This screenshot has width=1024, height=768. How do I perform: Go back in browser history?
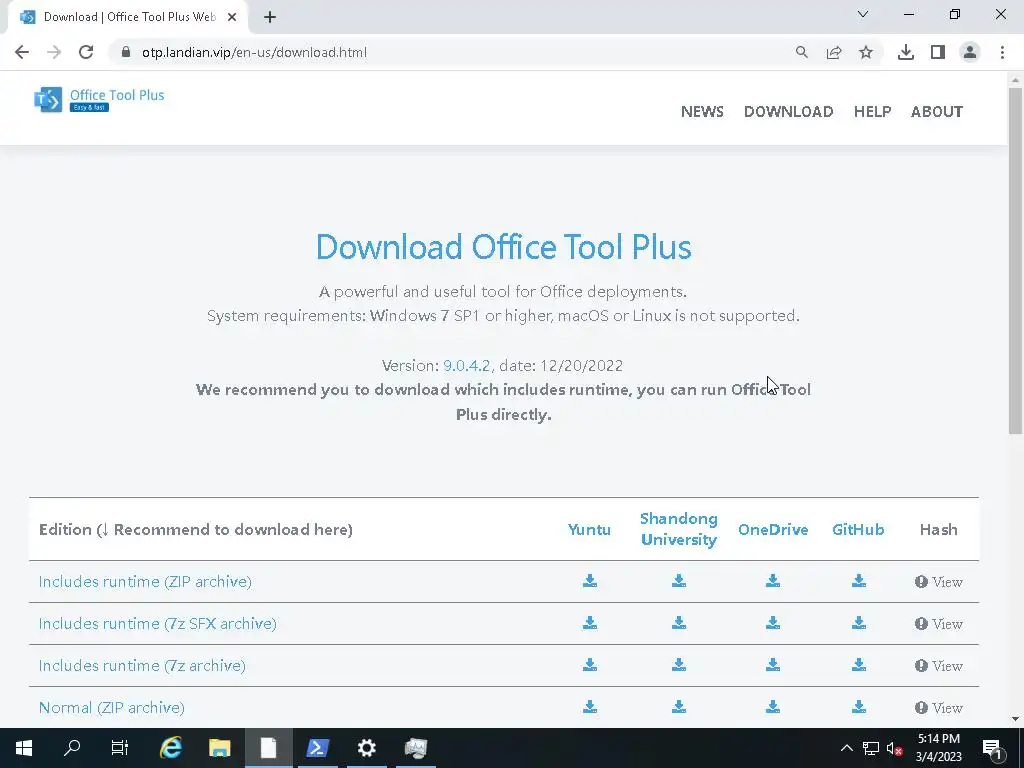click(22, 52)
